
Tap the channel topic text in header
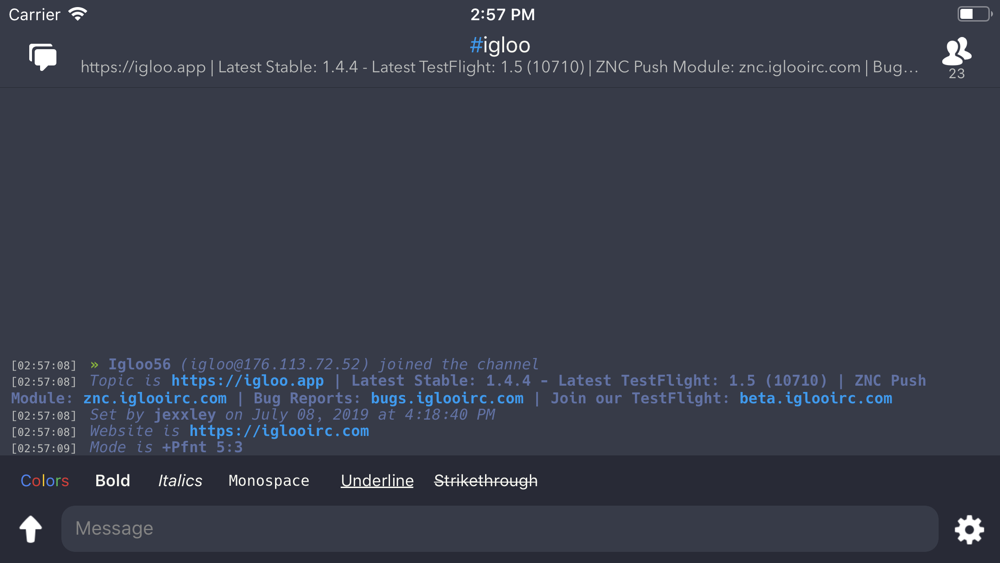[499, 67]
